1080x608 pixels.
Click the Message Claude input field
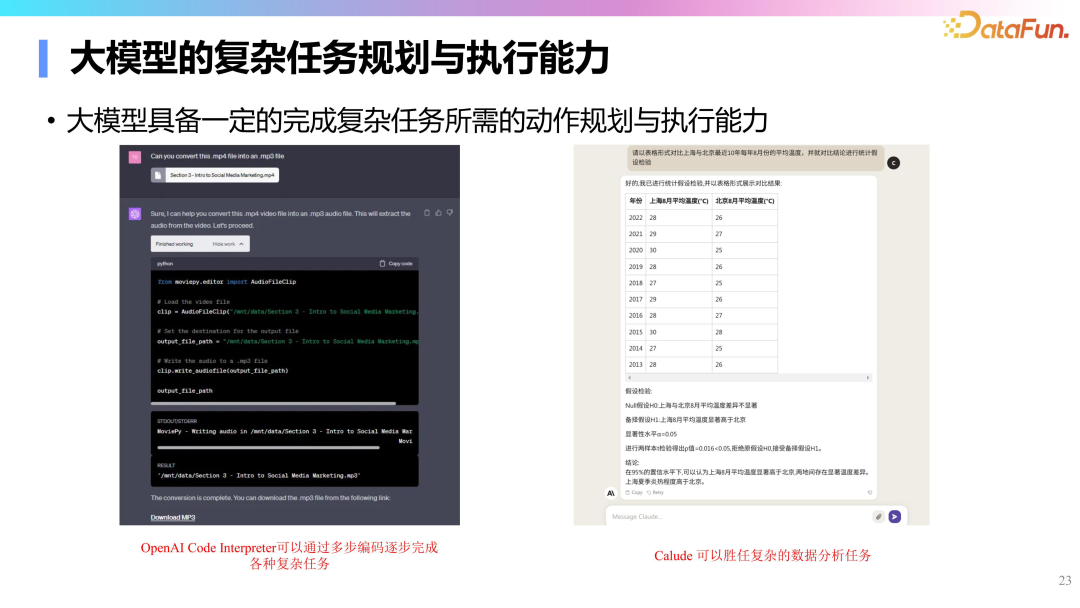680,517
